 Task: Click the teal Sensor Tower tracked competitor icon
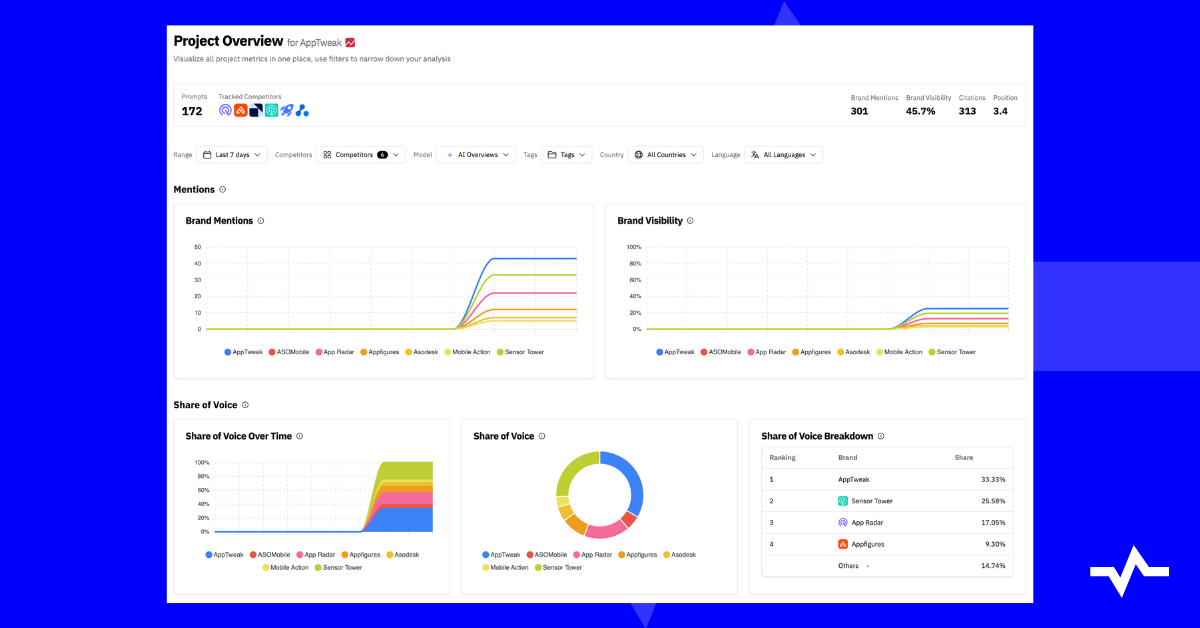point(271,110)
